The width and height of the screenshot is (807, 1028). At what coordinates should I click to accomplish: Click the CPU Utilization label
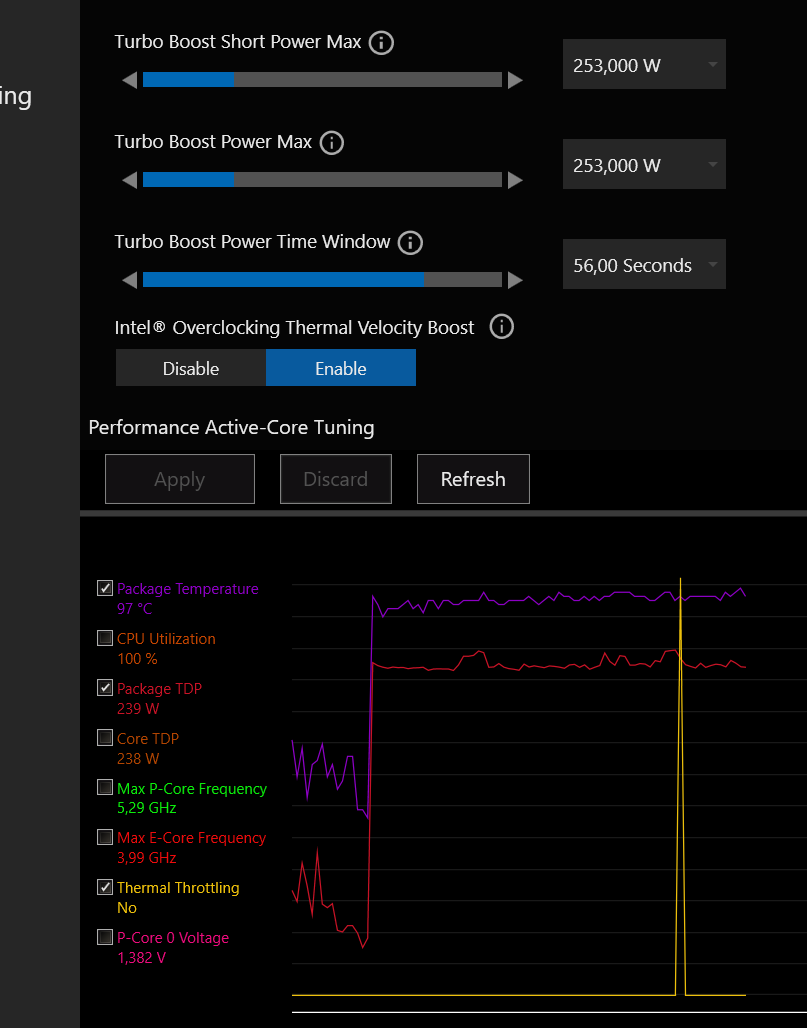[x=166, y=639]
